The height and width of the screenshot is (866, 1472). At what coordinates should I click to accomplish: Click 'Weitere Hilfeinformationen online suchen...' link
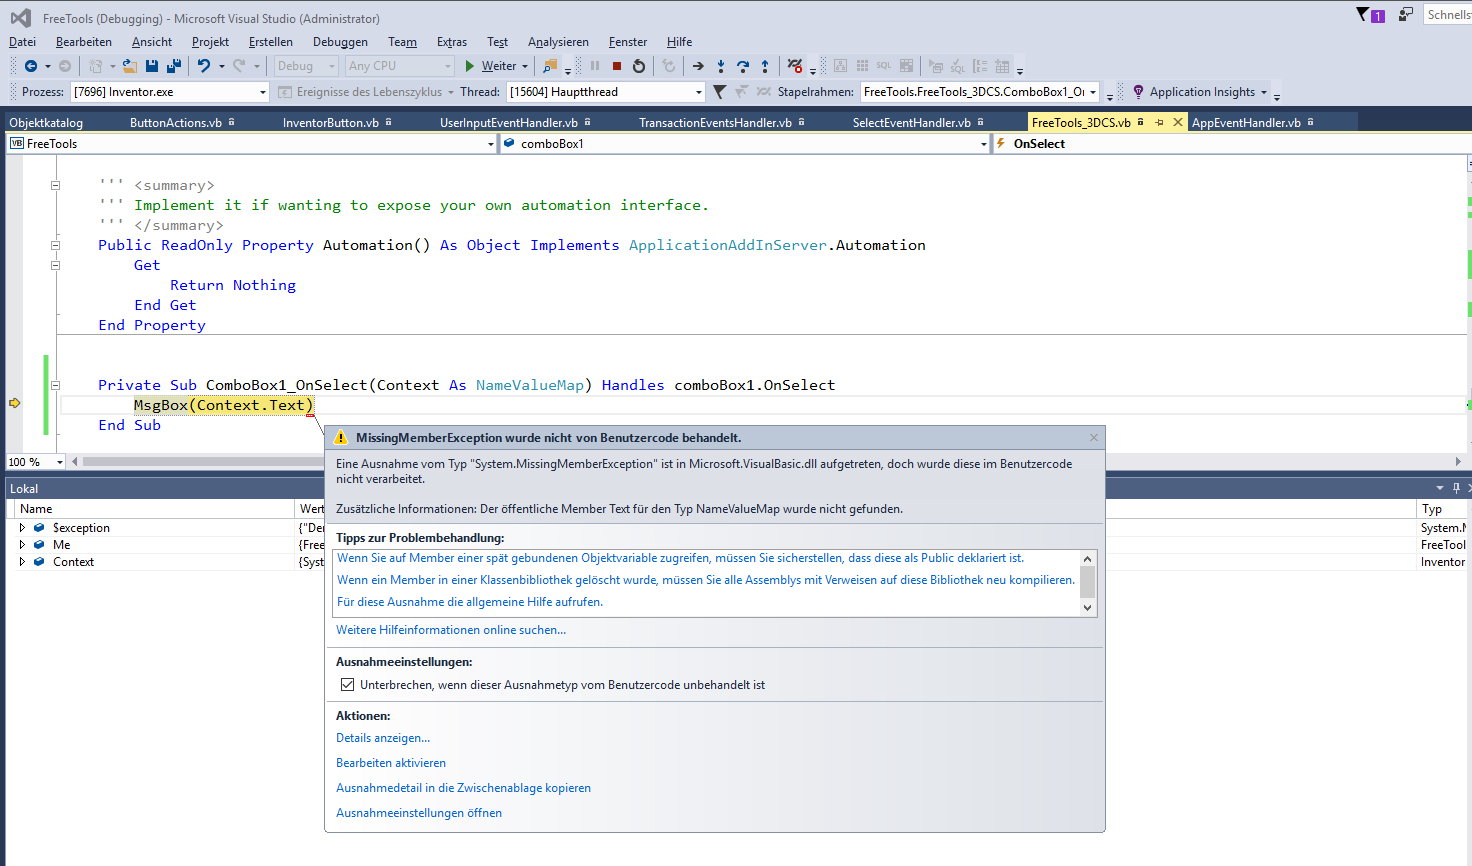(451, 630)
